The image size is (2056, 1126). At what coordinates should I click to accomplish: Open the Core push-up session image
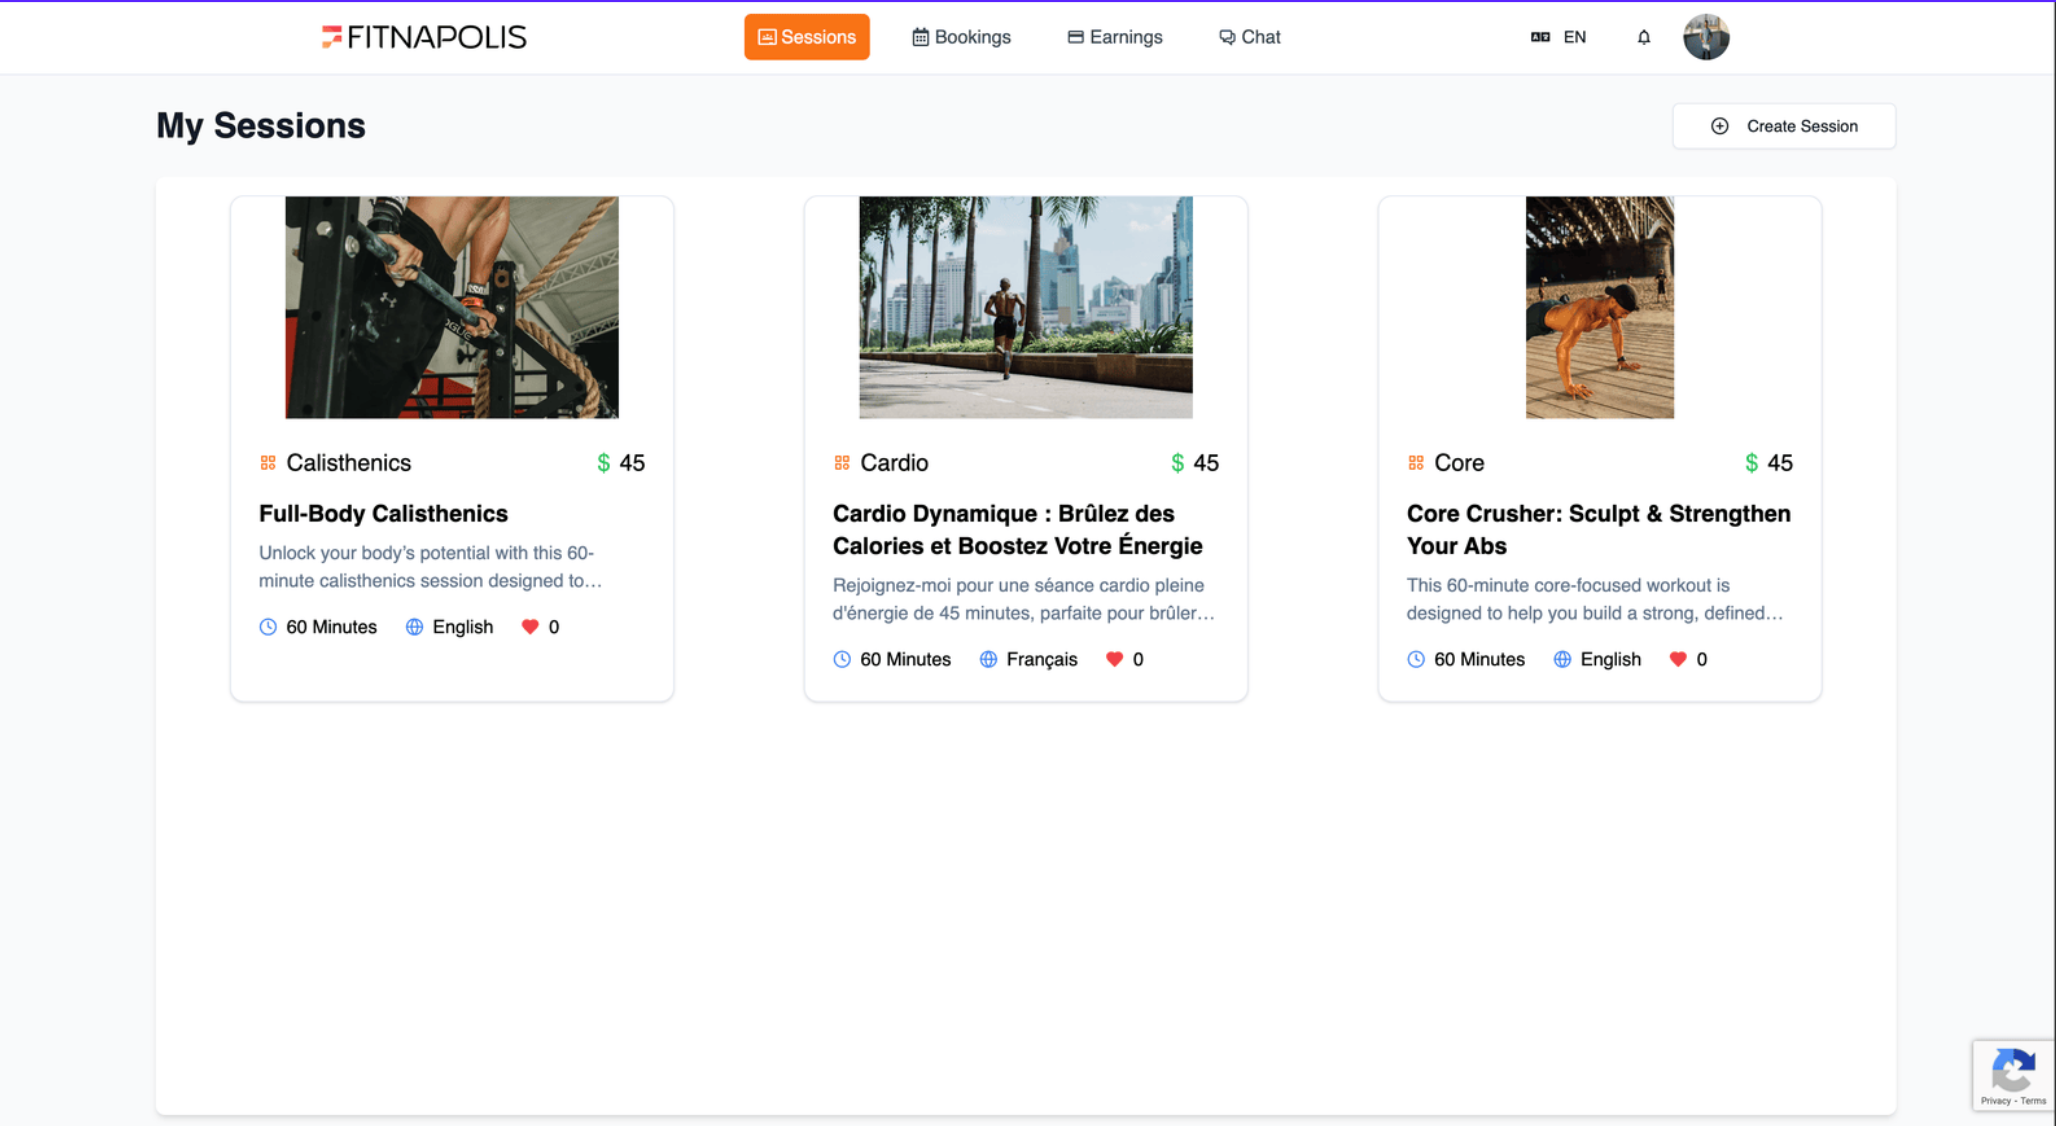(x=1599, y=307)
